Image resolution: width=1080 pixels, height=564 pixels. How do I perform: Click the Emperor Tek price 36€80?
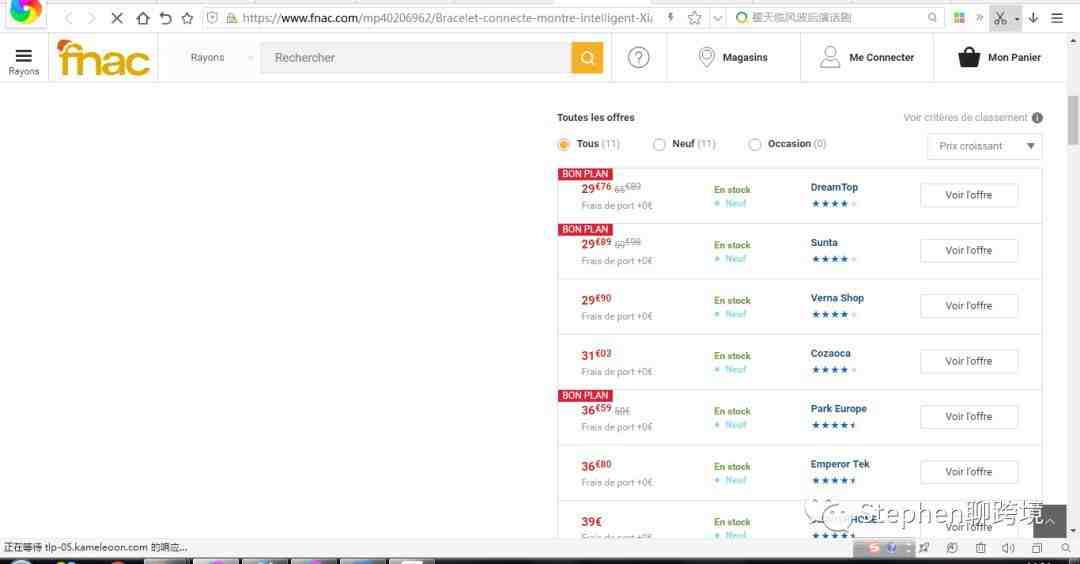pyautogui.click(x=596, y=466)
